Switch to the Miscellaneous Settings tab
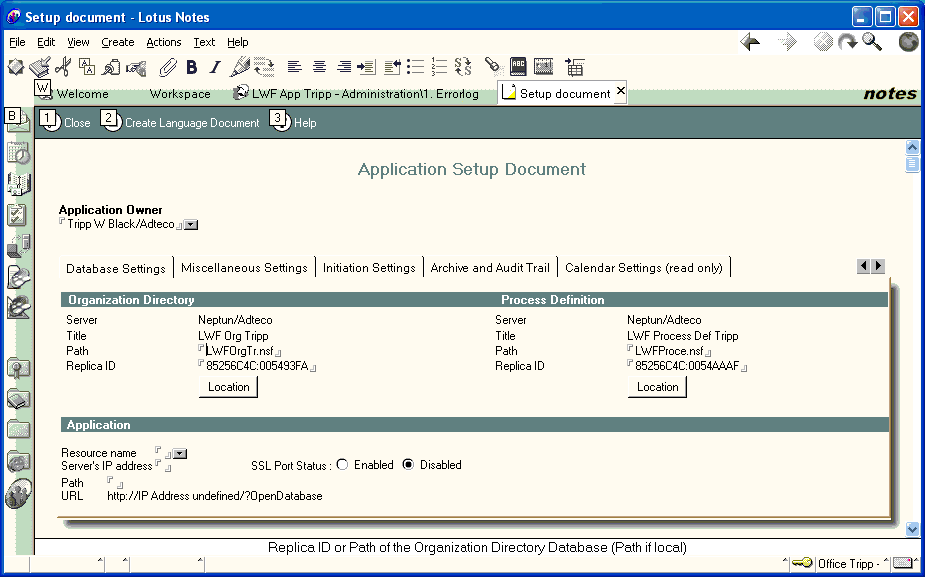The width and height of the screenshot is (925, 577). [x=244, y=268]
